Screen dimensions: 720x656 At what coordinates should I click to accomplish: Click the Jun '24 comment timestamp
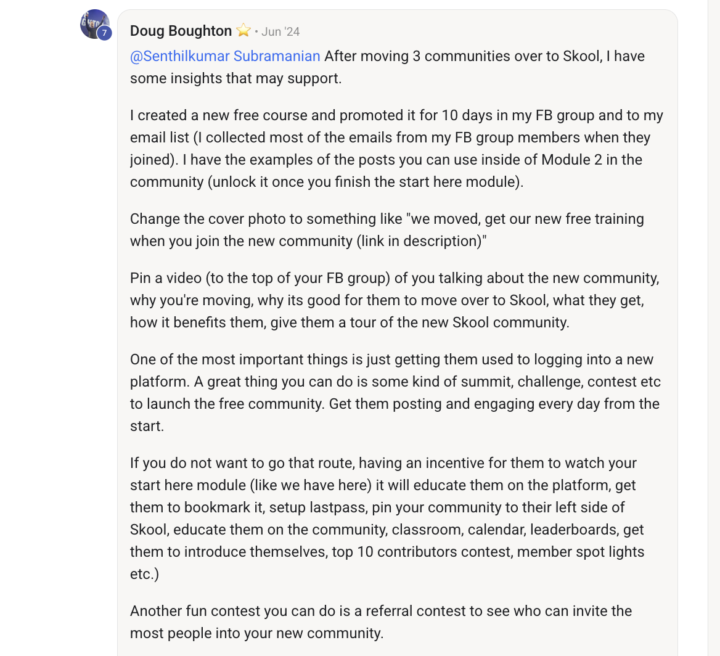tap(281, 32)
